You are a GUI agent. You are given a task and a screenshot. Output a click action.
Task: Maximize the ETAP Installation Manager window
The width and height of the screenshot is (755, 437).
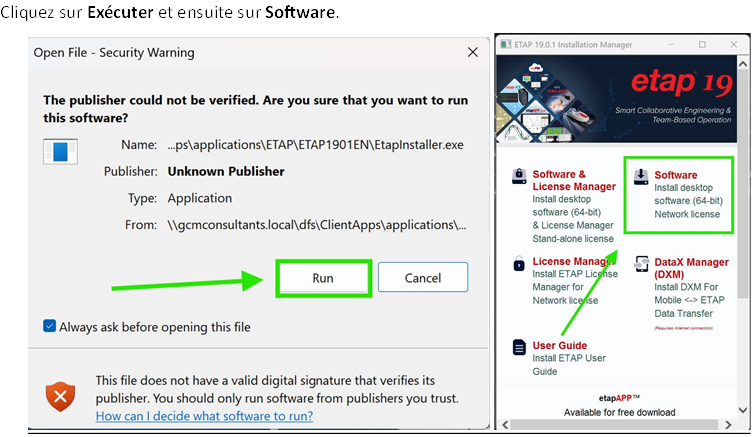703,44
